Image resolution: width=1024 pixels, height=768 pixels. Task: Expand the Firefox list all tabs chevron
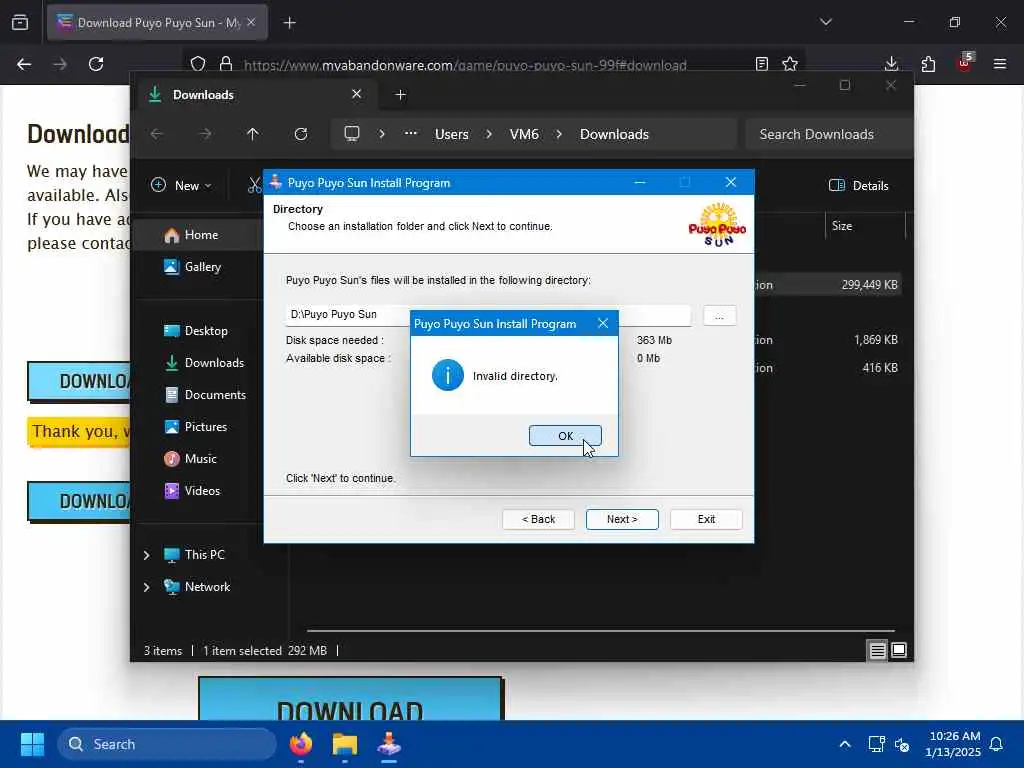pyautogui.click(x=826, y=22)
